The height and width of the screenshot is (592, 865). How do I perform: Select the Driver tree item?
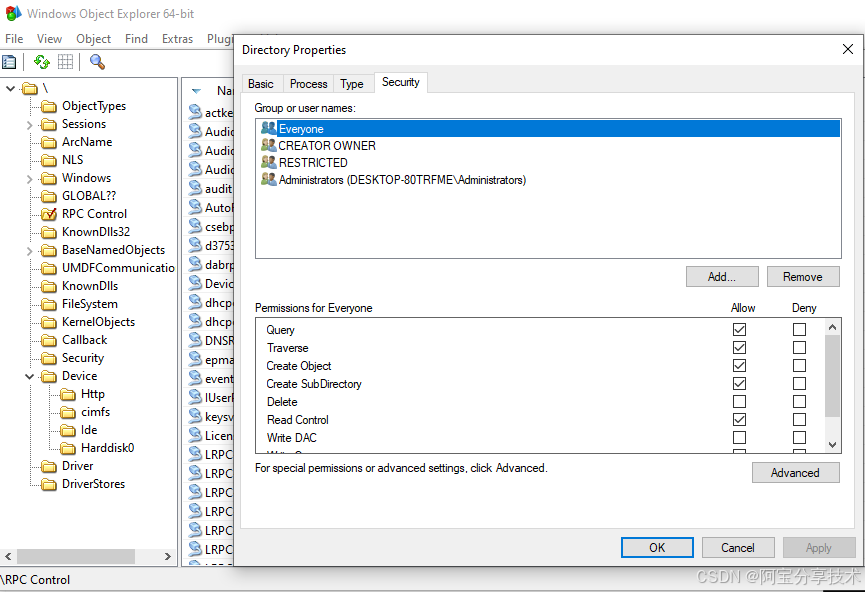pyautogui.click(x=77, y=466)
